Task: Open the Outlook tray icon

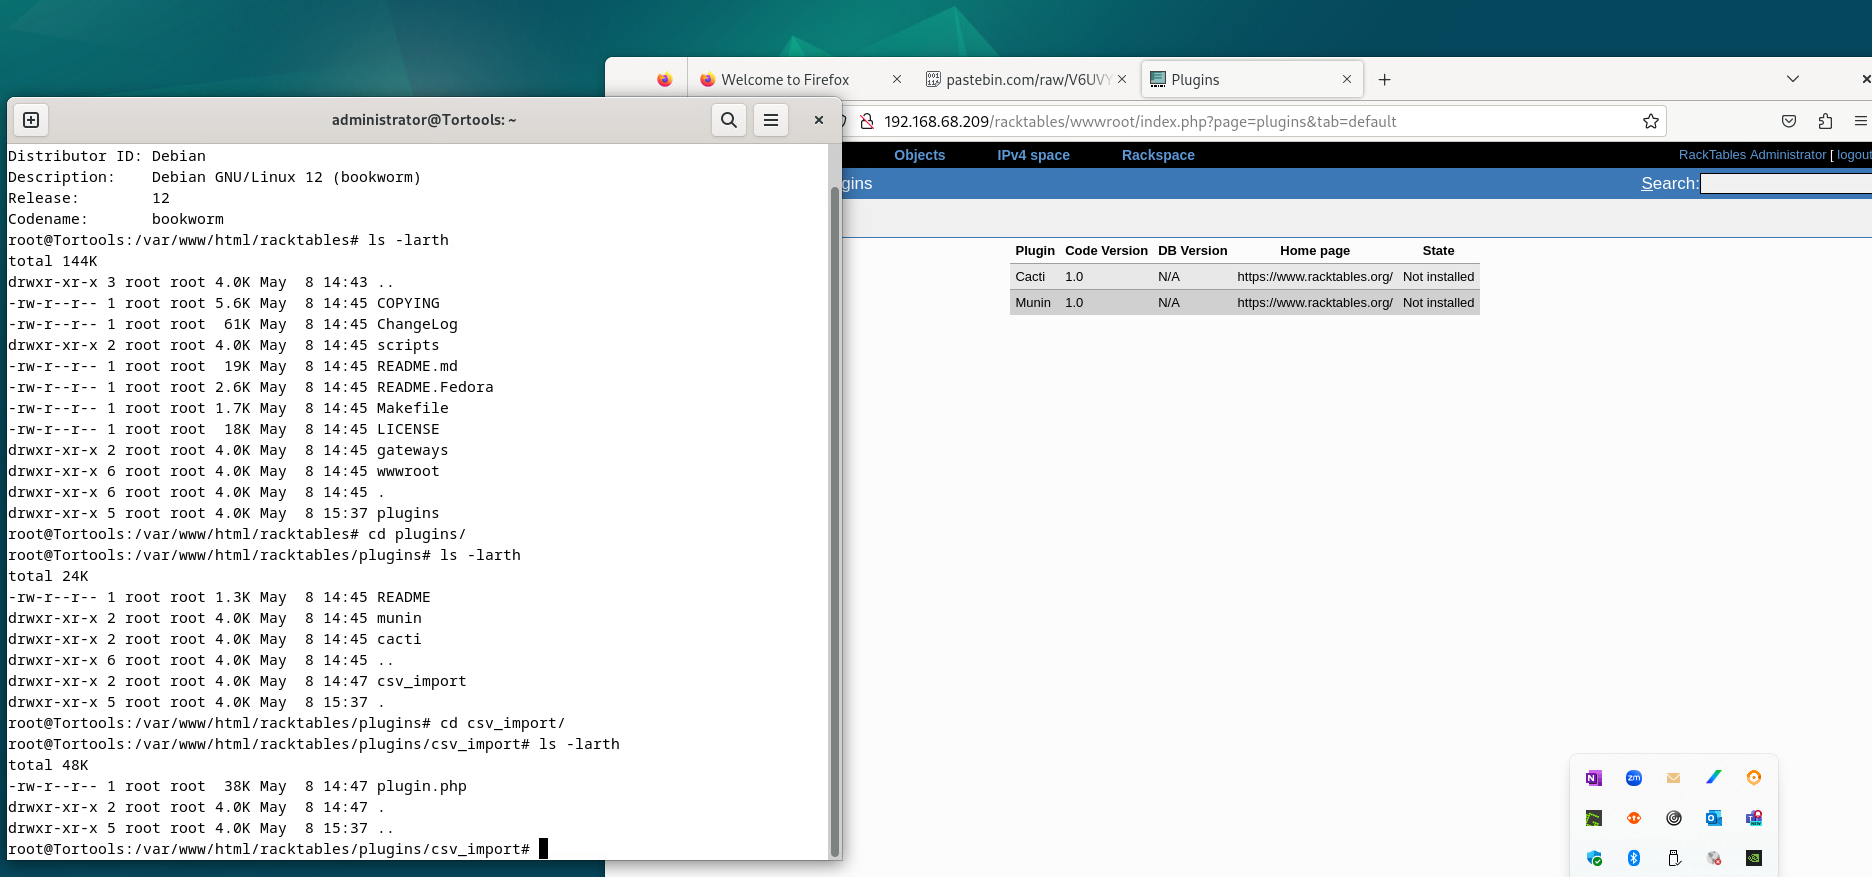Action: coord(1714,818)
